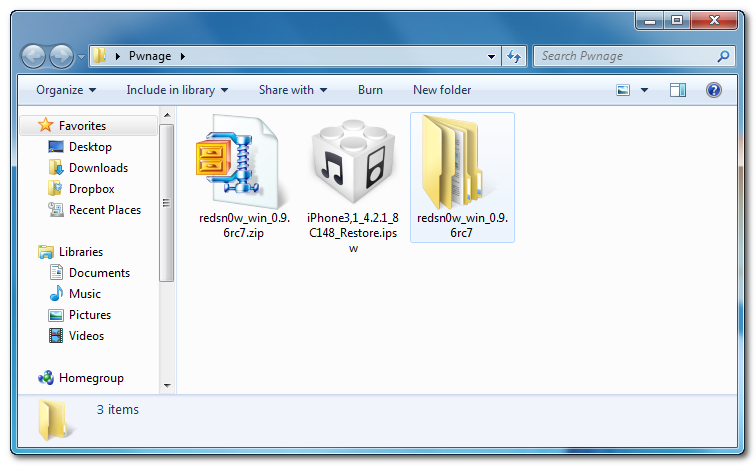
Task: Select the iPhone3,1_4.2.1 ipsw file icon
Action: 353,161
